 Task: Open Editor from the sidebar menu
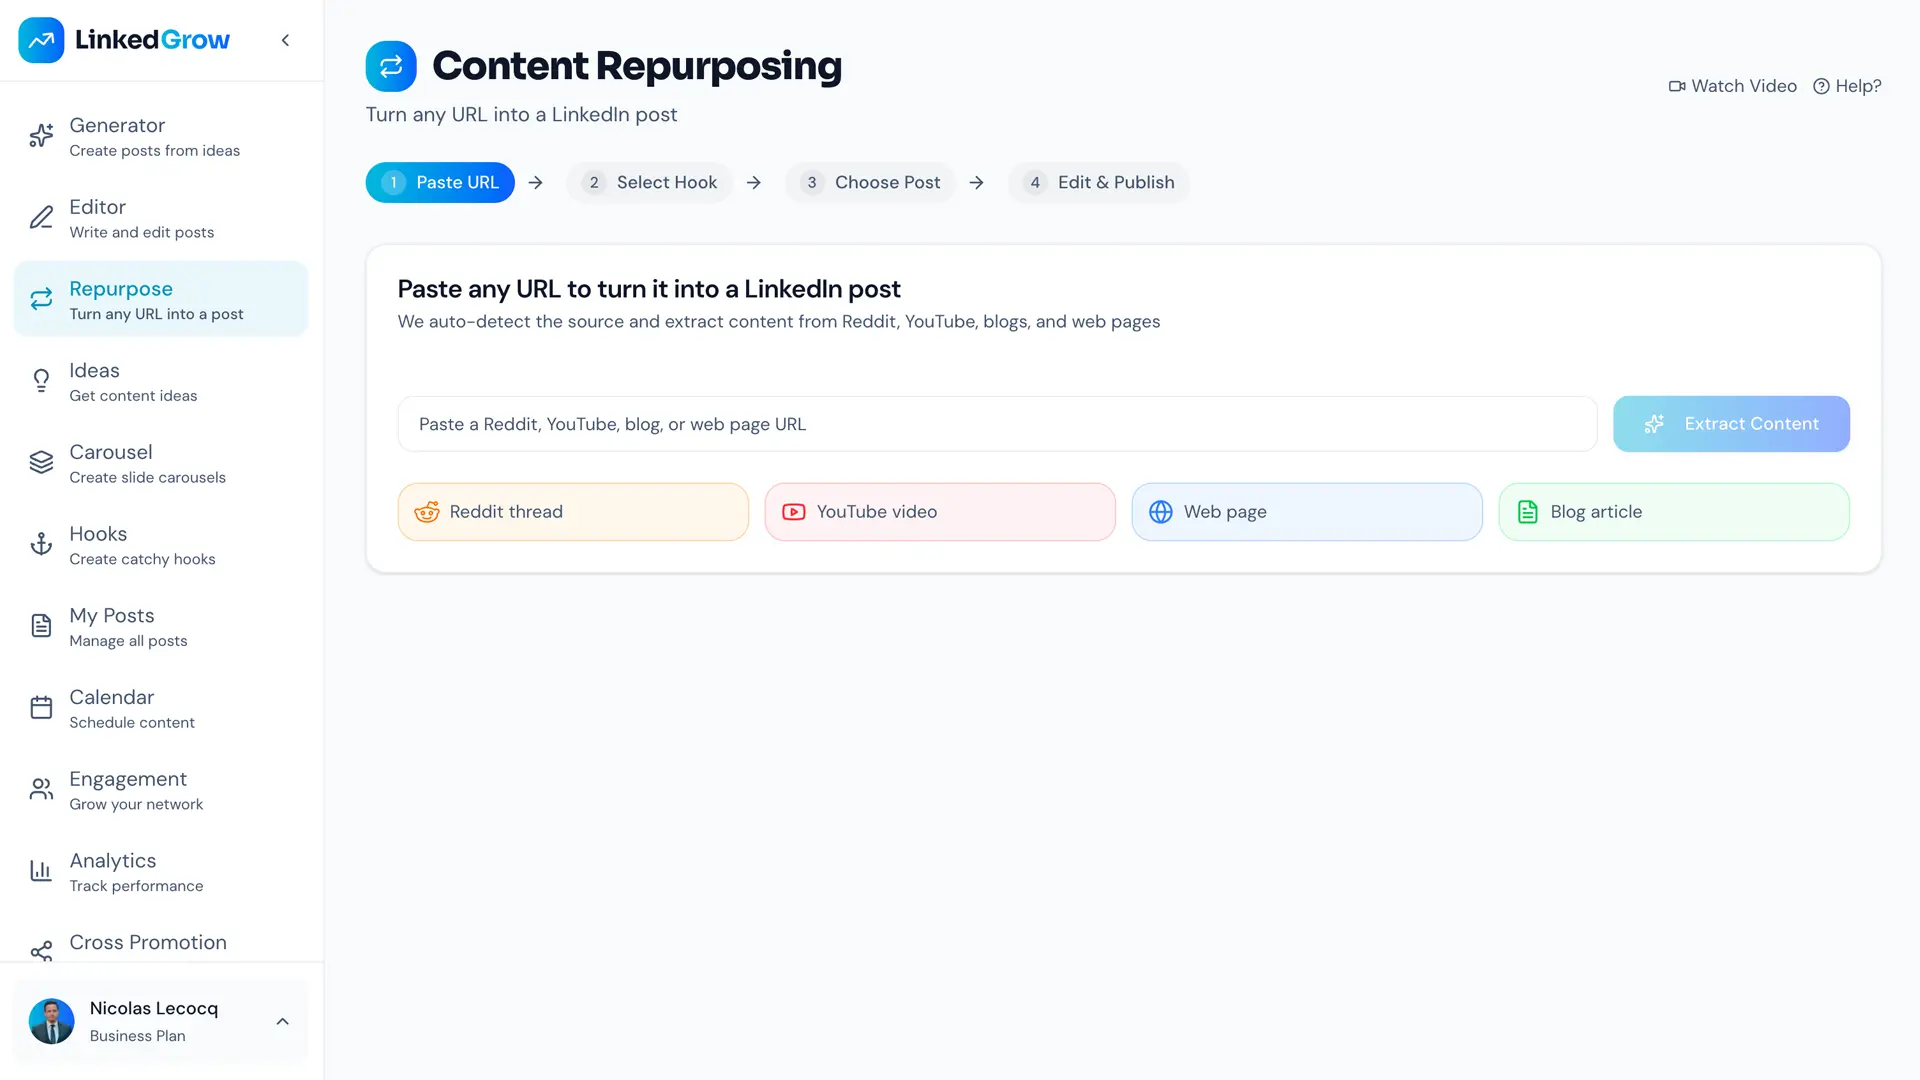(x=161, y=217)
